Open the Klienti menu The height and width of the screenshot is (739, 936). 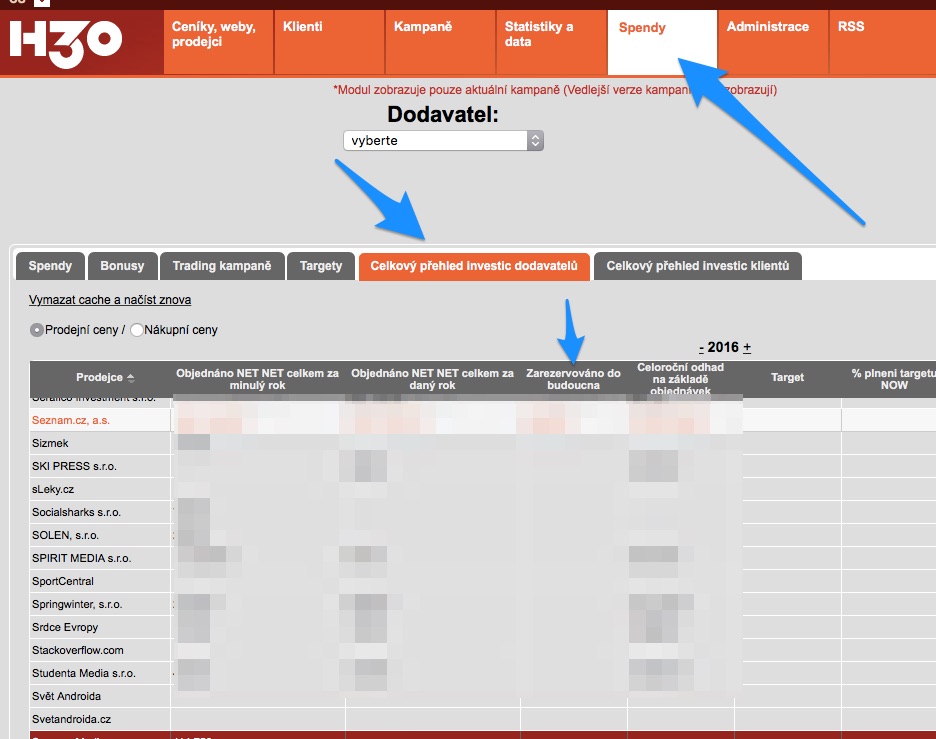[303, 27]
